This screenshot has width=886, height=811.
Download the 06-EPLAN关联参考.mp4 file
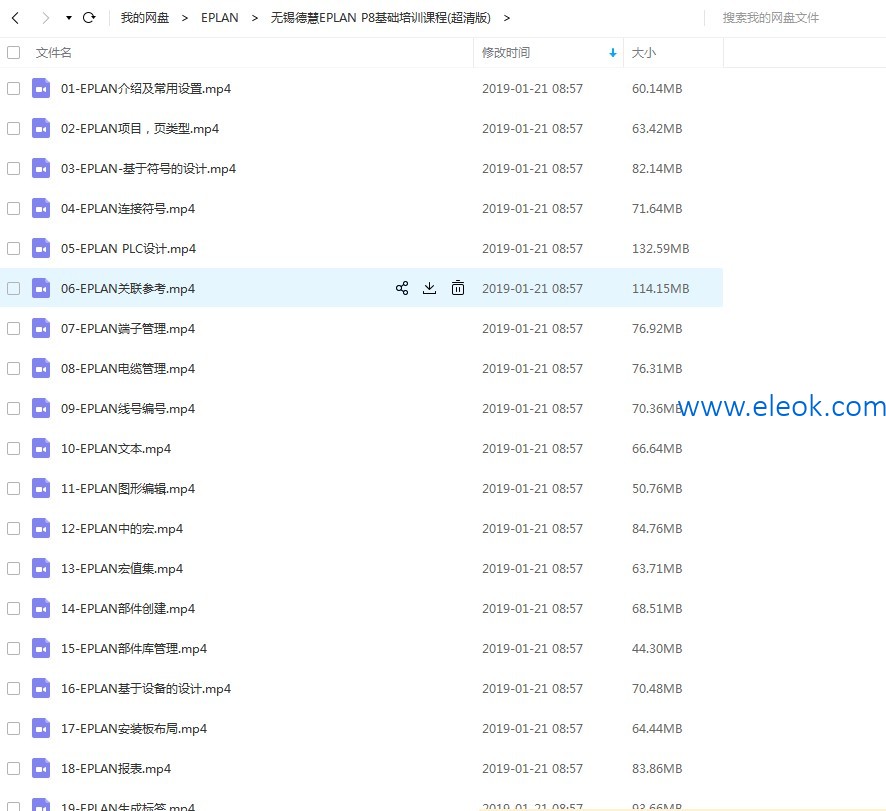point(429,288)
